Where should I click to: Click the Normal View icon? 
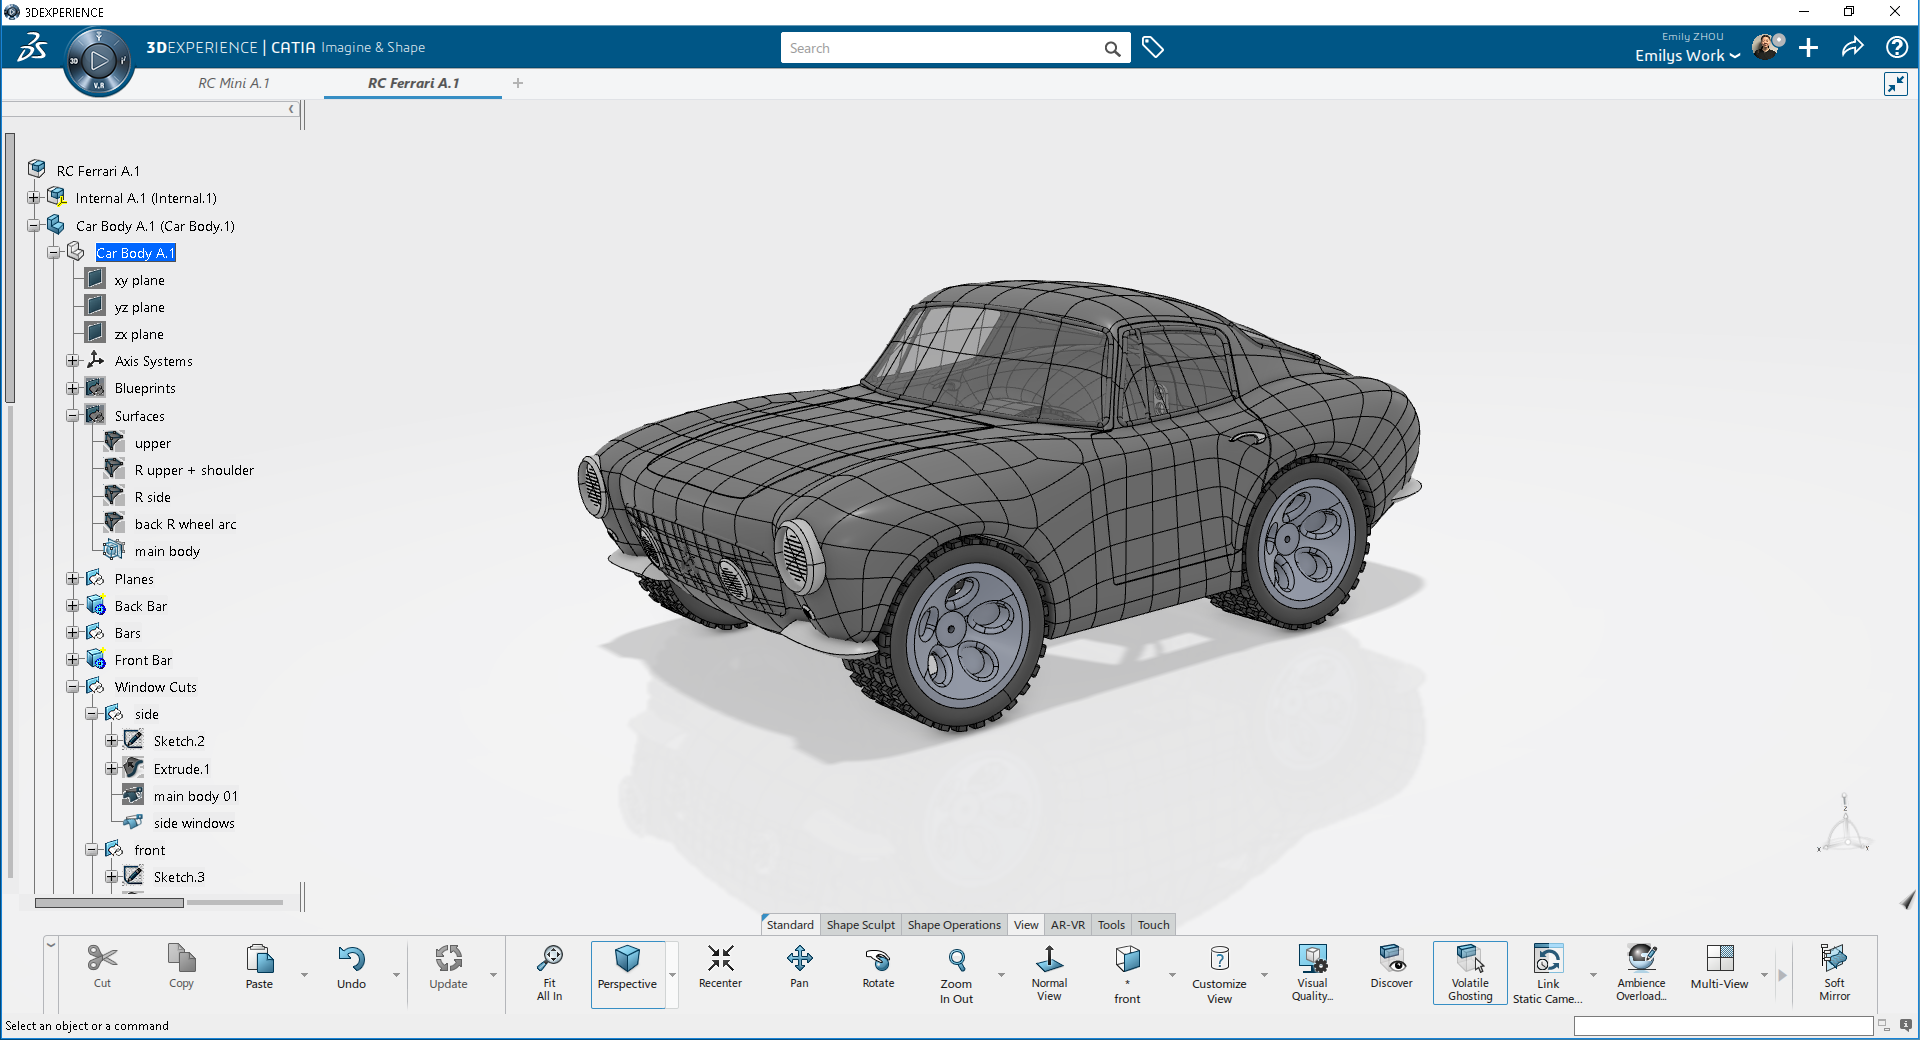1049,971
